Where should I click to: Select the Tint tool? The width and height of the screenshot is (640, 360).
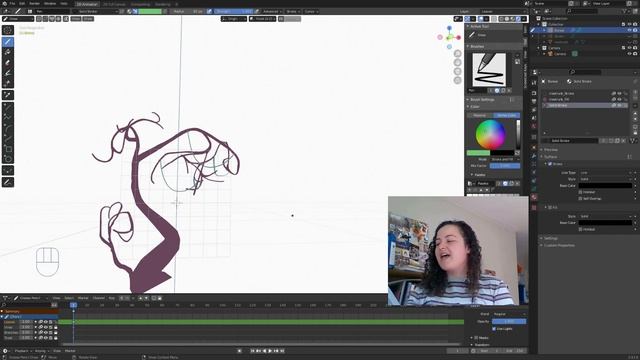tap(8, 73)
